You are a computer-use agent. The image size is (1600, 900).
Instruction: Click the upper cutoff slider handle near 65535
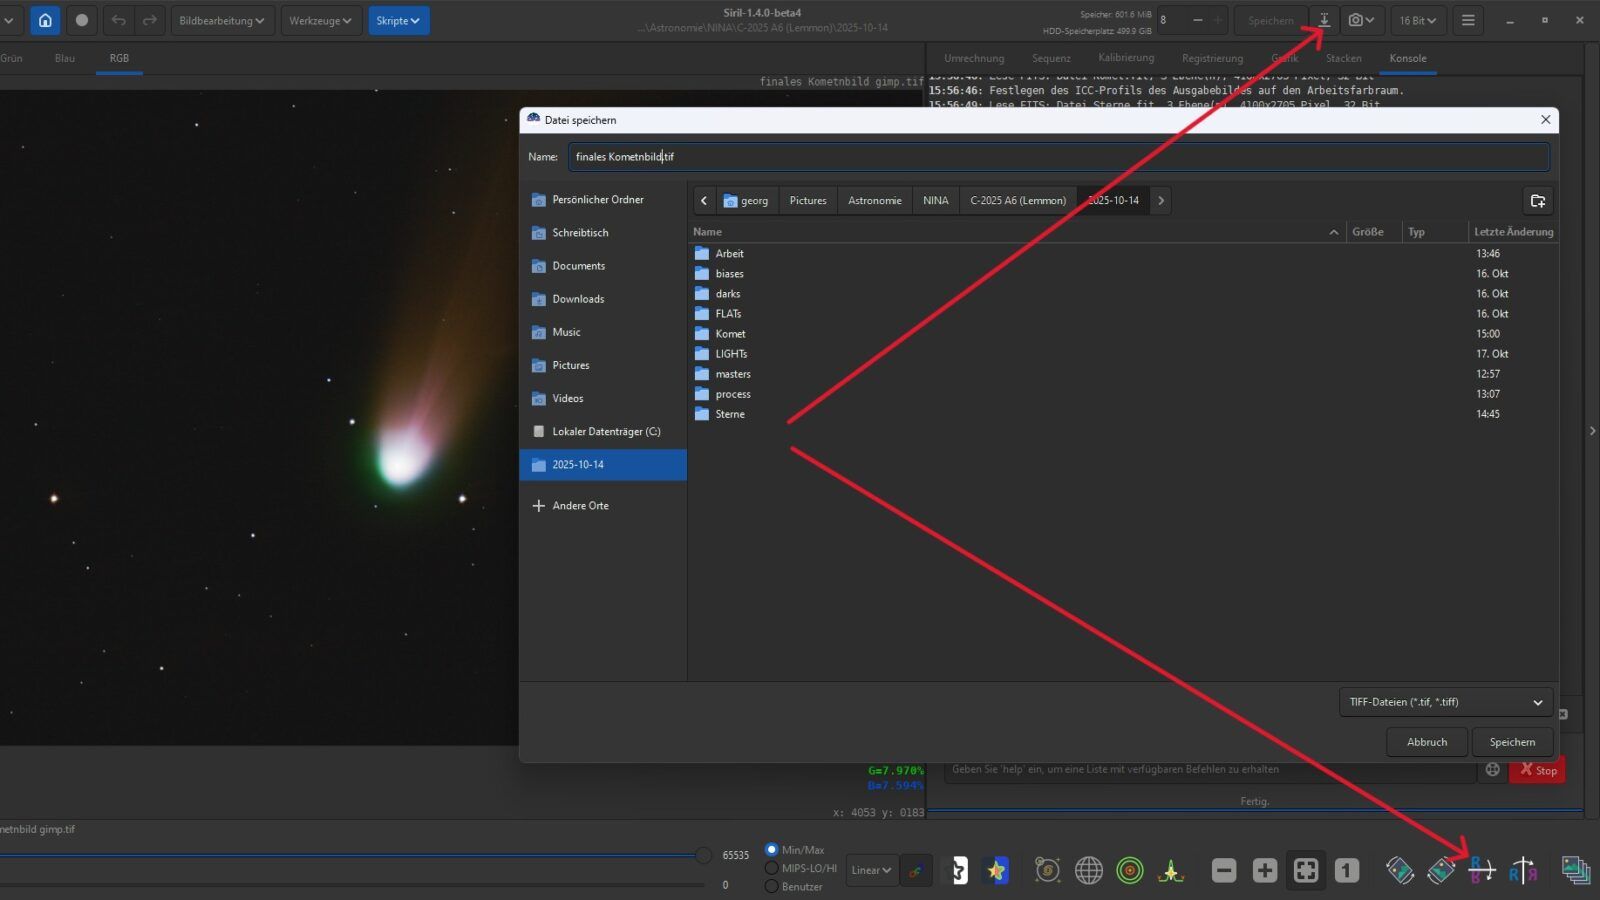(x=704, y=855)
